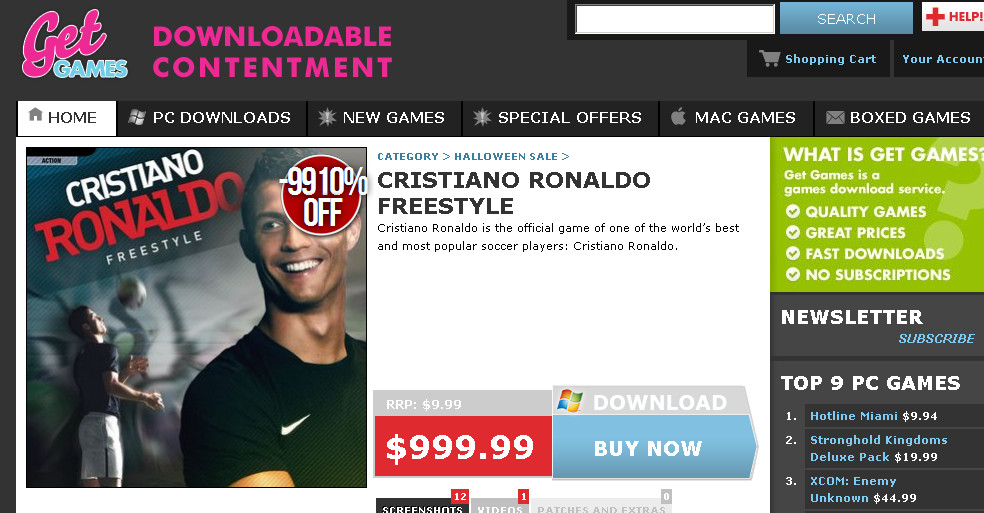Screen dimensions: 984x513
Task: Click the envelope icon beside Boxed Games
Action: tap(835, 117)
